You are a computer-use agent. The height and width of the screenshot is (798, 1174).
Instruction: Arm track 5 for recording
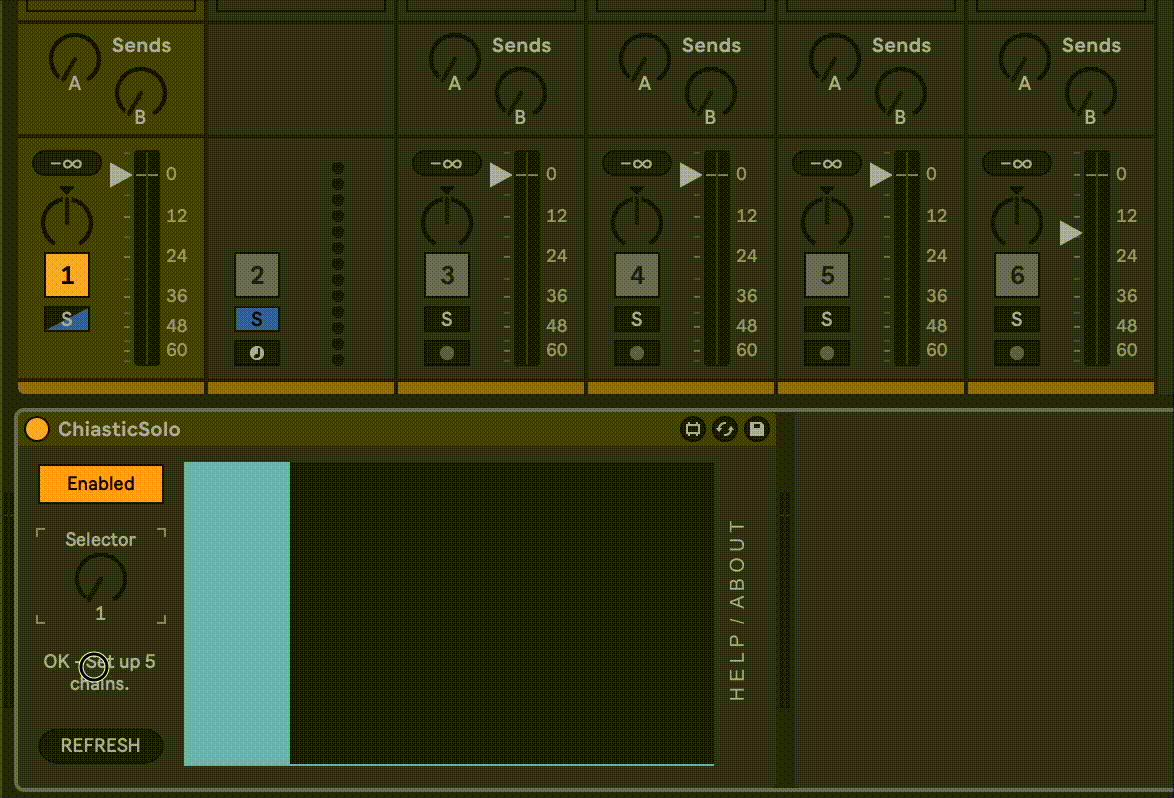pyautogui.click(x=827, y=353)
